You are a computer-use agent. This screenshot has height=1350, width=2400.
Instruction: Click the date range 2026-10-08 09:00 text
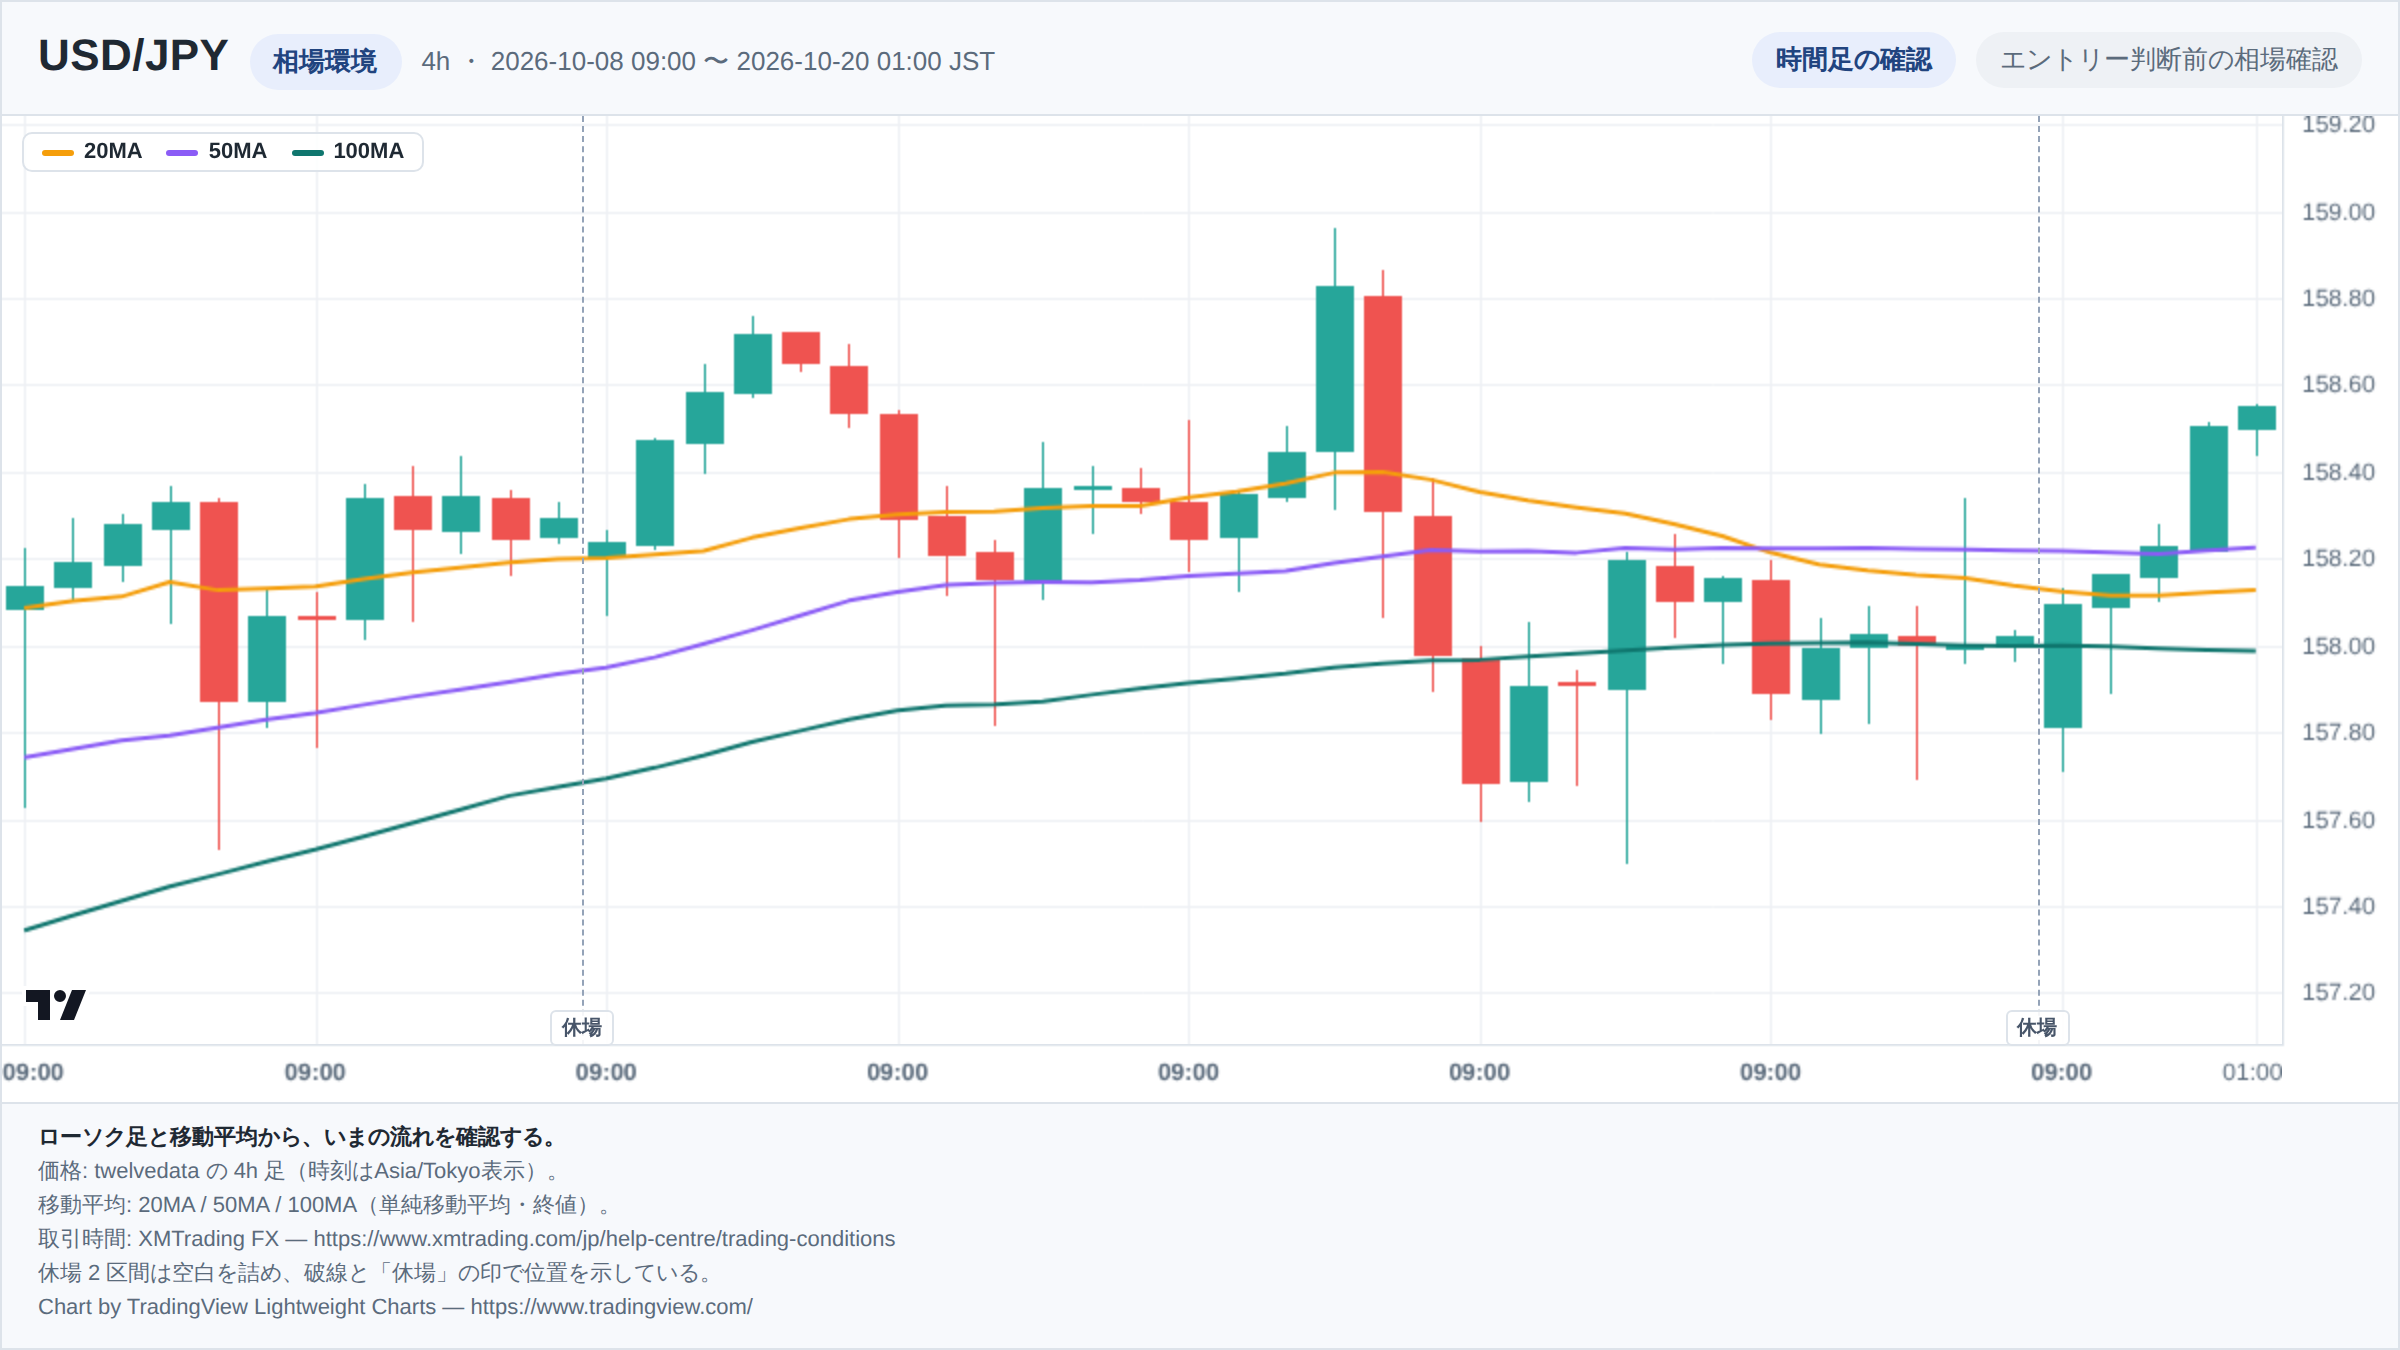coord(593,61)
